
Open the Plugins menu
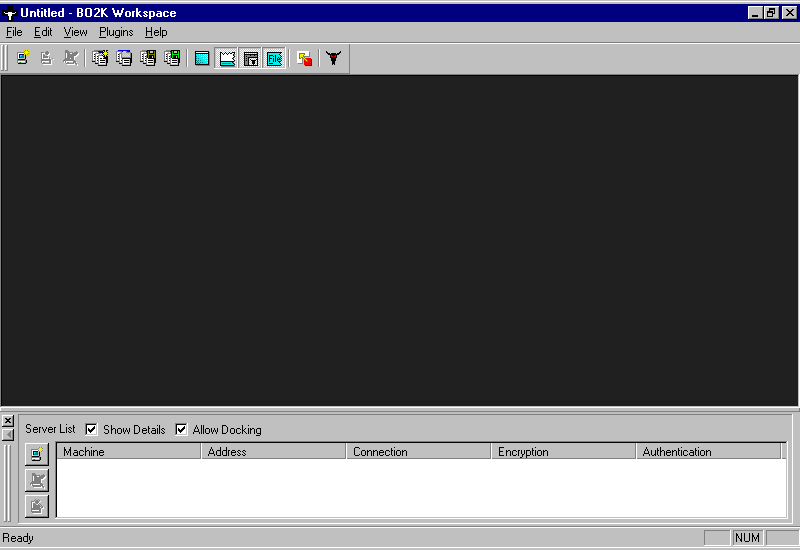coord(116,32)
